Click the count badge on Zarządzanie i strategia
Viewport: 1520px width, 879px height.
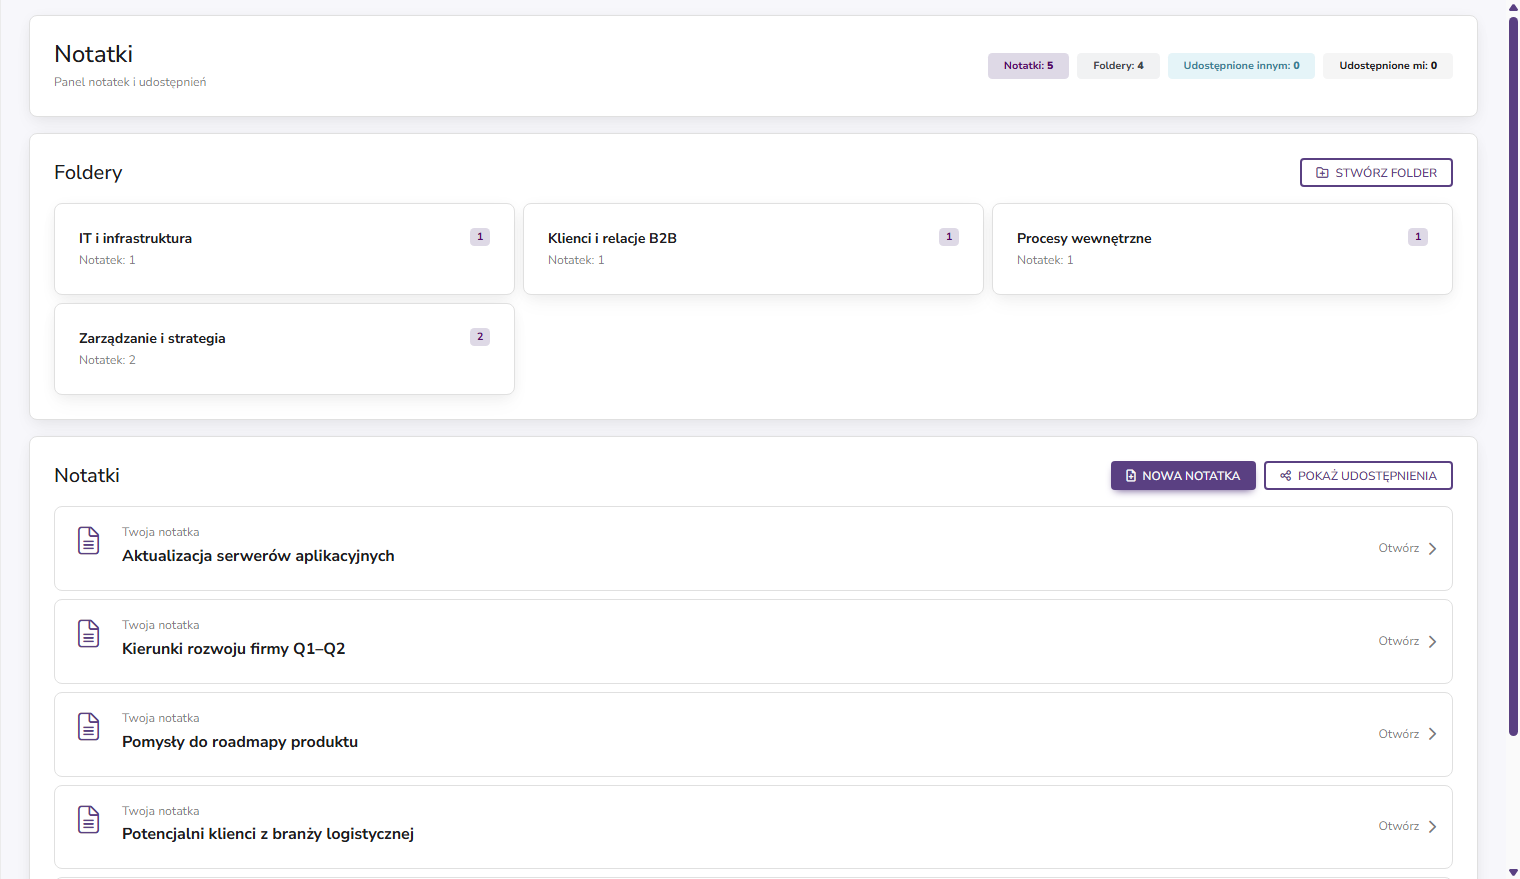(480, 337)
